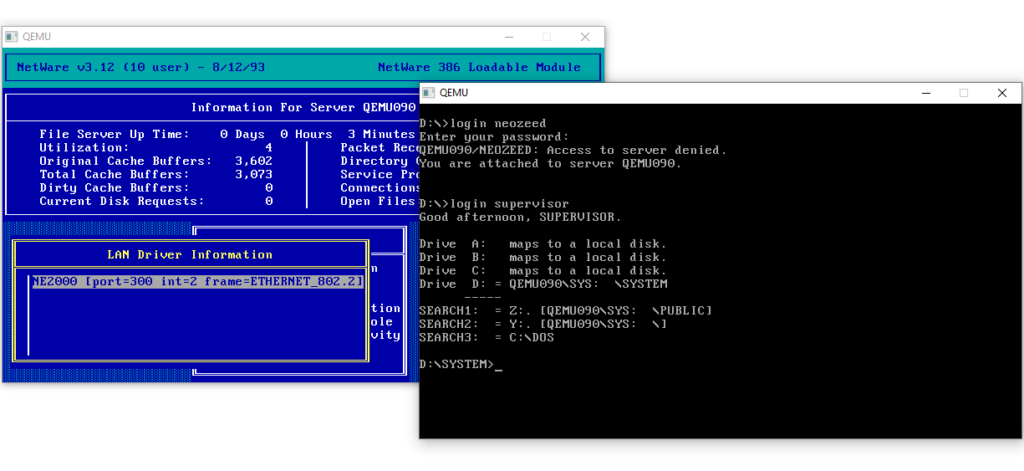Maximize the back QEMU NetWare window

547,37
